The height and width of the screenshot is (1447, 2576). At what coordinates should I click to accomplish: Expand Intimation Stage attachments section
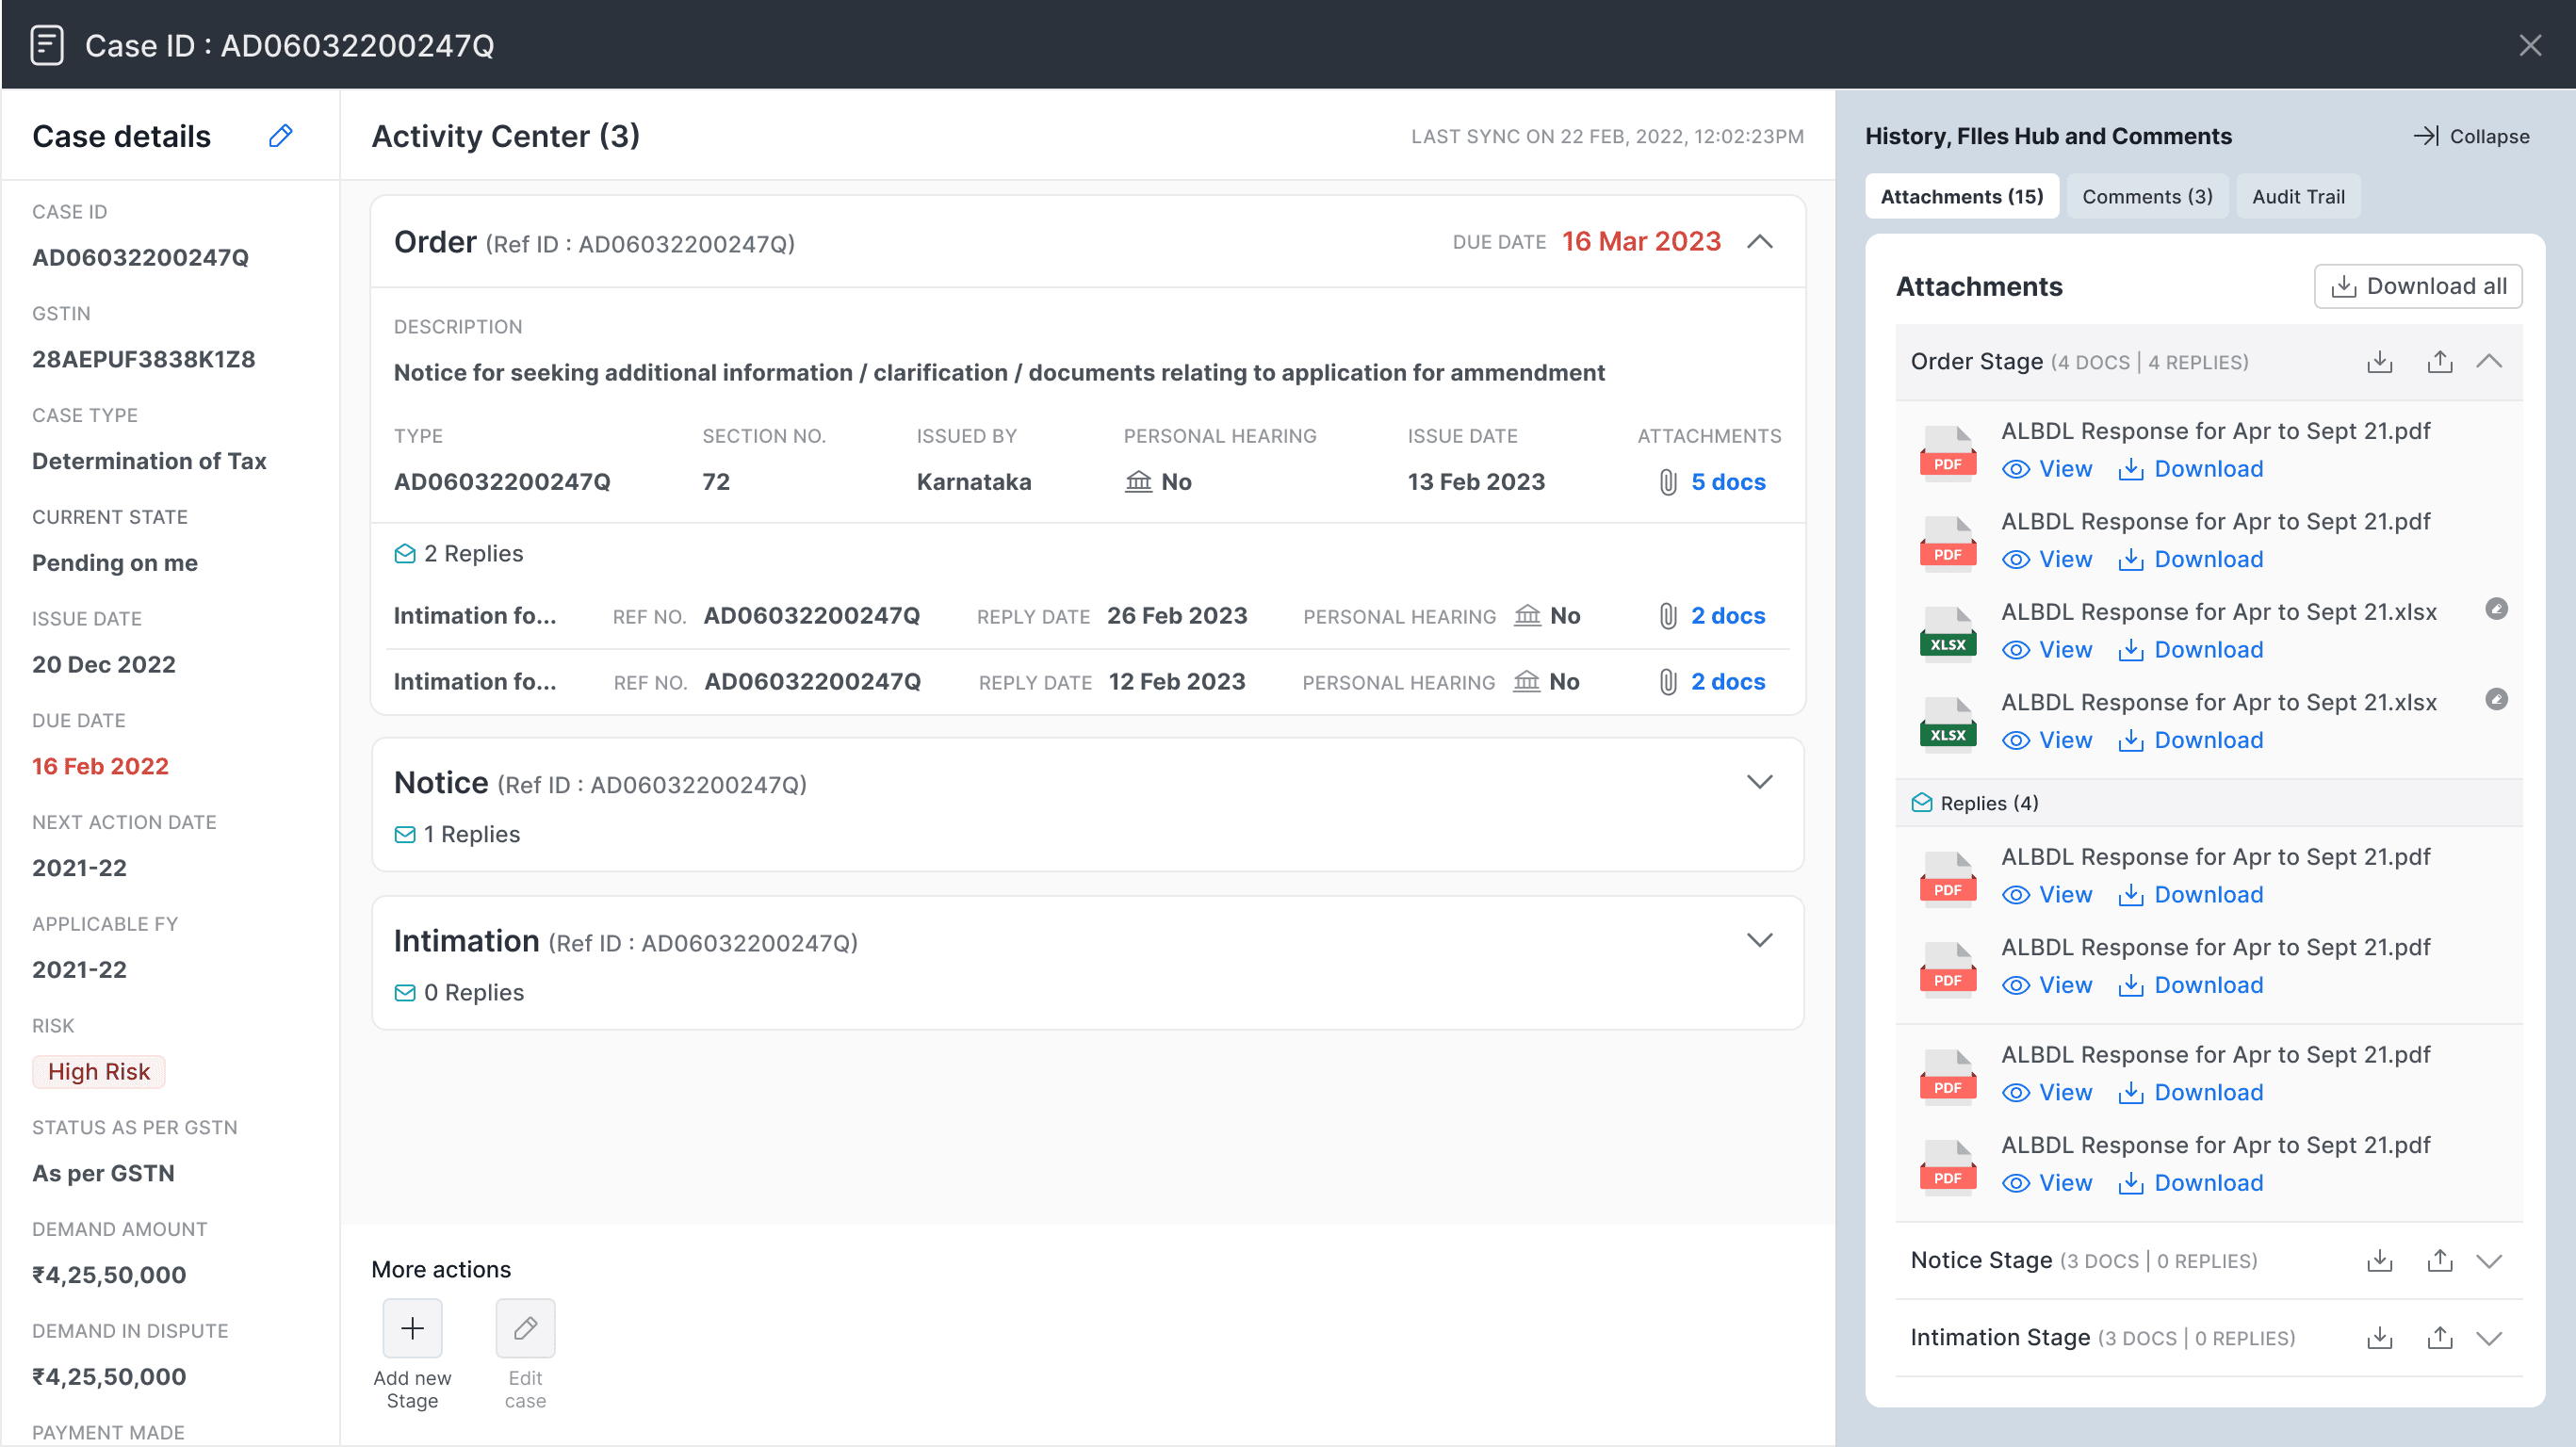click(x=2490, y=1337)
